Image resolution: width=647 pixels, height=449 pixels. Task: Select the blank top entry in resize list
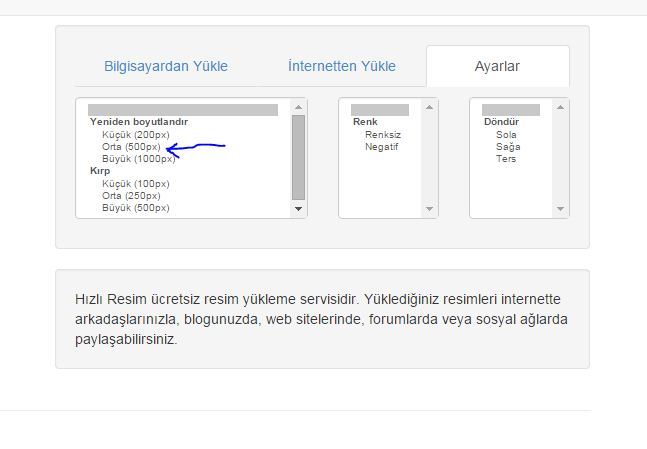(x=183, y=110)
